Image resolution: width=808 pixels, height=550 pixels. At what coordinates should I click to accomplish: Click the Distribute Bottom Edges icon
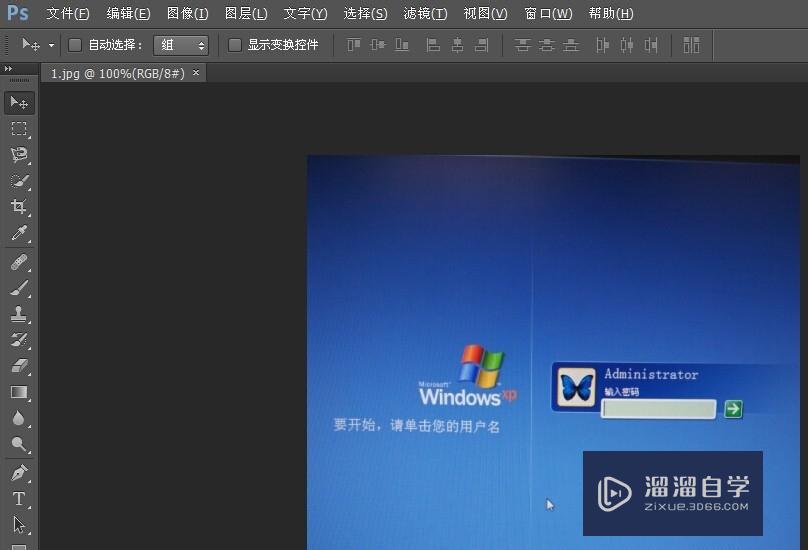[x=571, y=45]
